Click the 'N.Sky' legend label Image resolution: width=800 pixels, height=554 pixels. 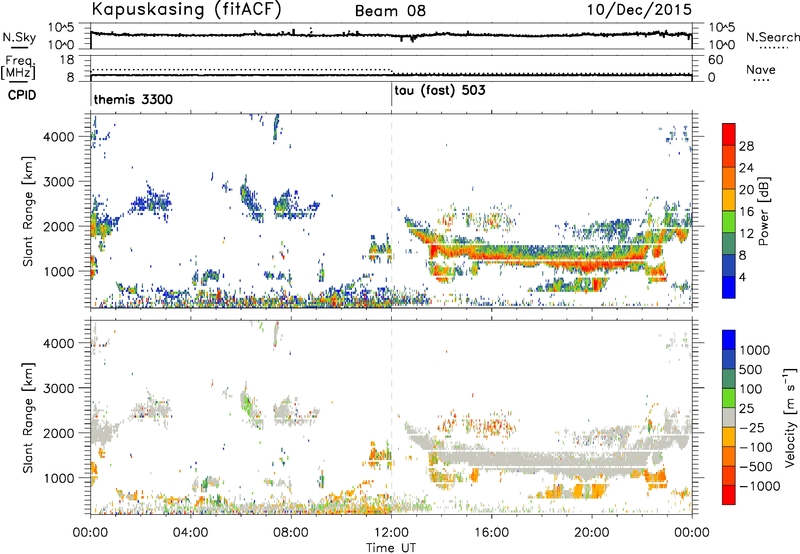(x=19, y=37)
